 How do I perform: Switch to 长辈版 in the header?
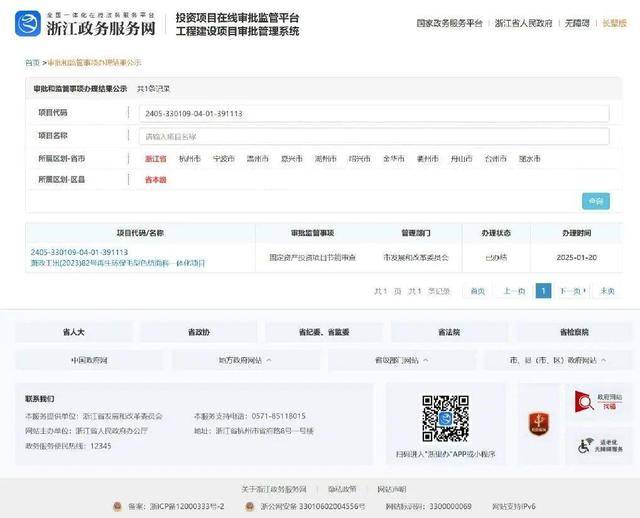[x=611, y=22]
